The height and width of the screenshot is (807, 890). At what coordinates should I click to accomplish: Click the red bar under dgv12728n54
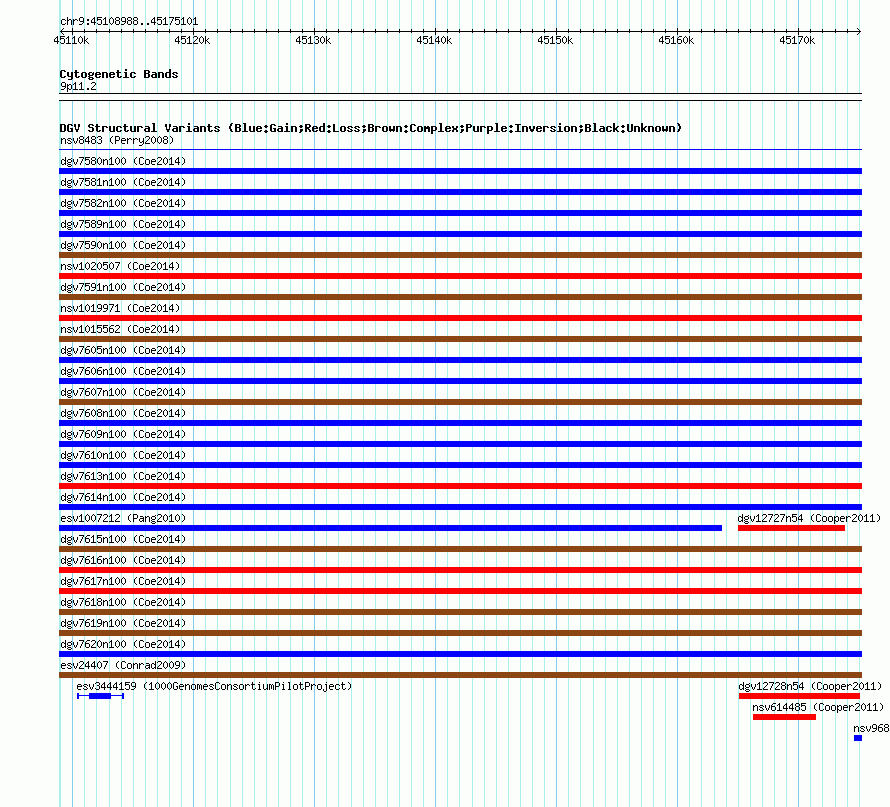(799, 696)
